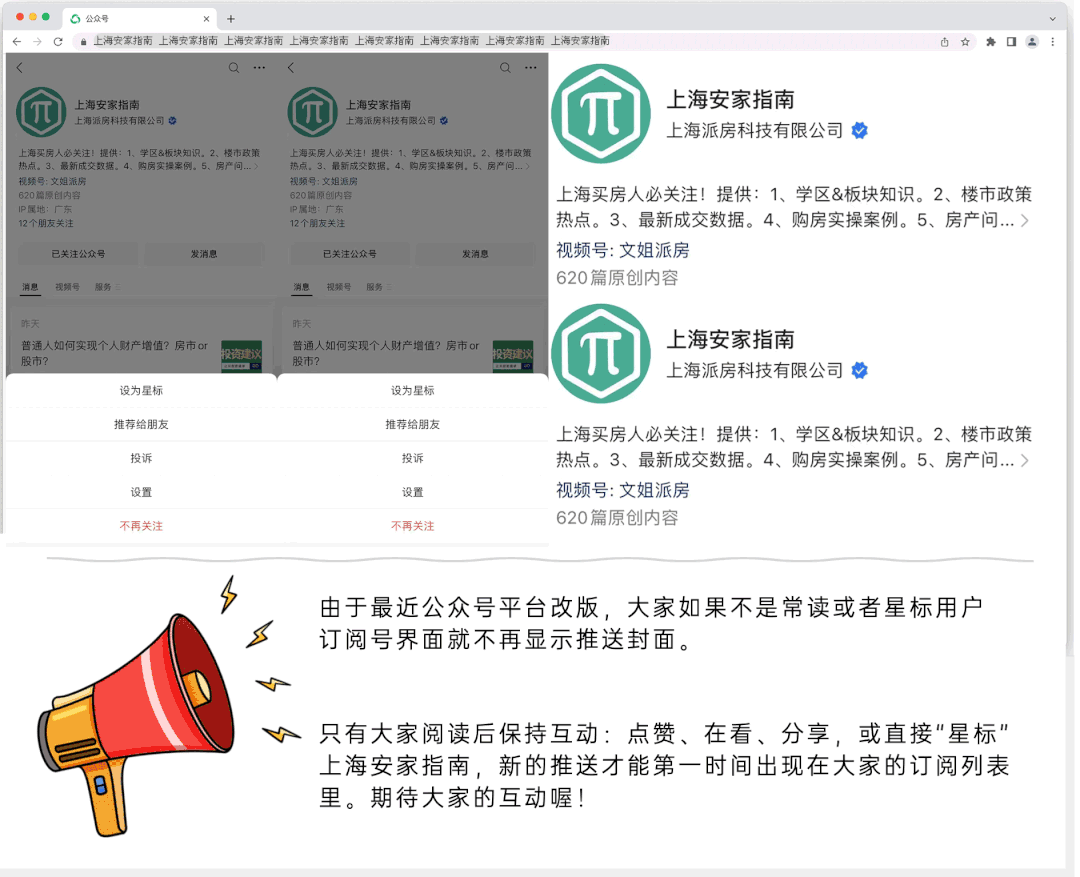Open the browser profile avatar icon
1080x877 pixels.
[1032, 42]
